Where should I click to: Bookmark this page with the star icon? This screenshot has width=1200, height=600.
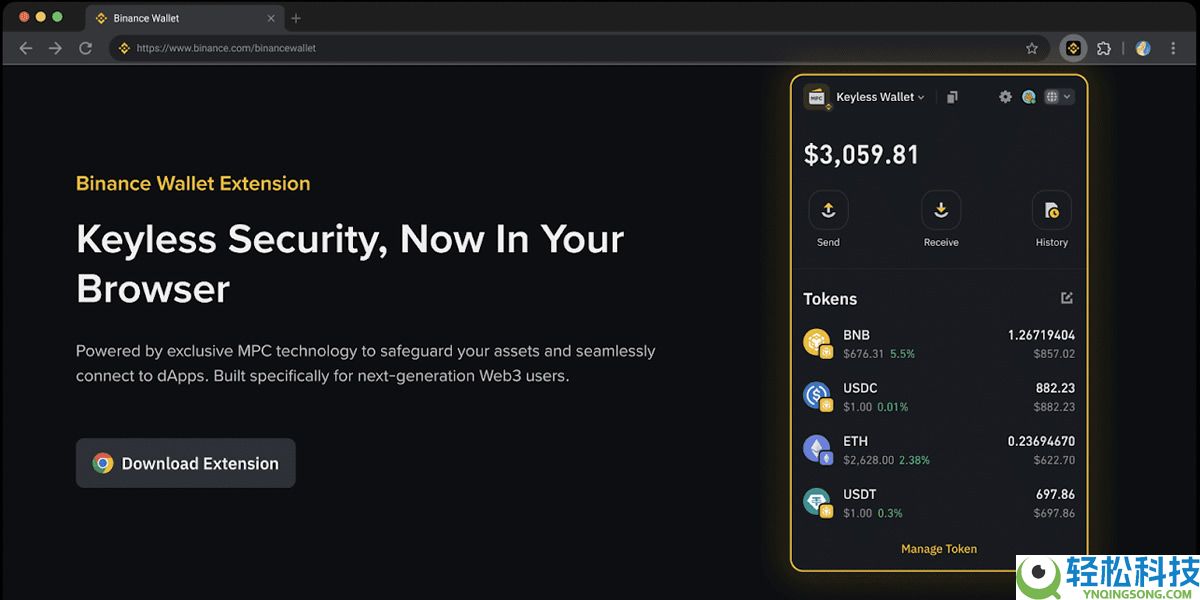point(1032,48)
